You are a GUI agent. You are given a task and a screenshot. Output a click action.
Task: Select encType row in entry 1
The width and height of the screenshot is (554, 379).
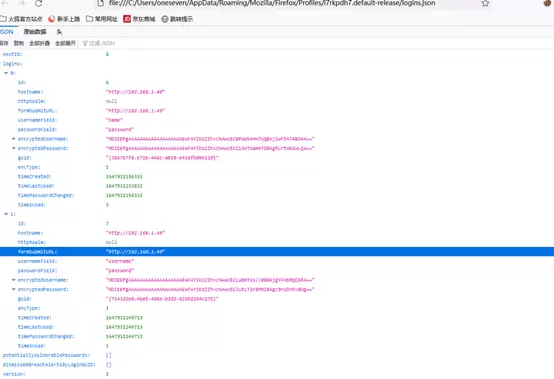point(277,308)
